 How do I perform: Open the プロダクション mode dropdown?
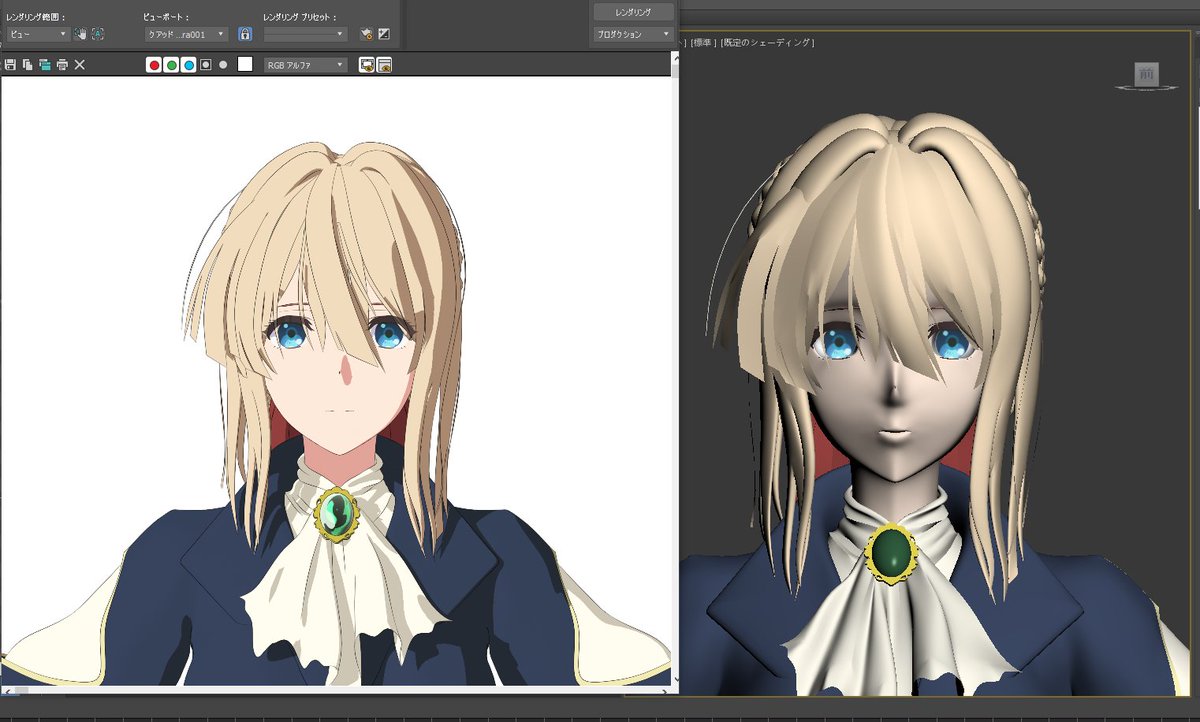633,34
